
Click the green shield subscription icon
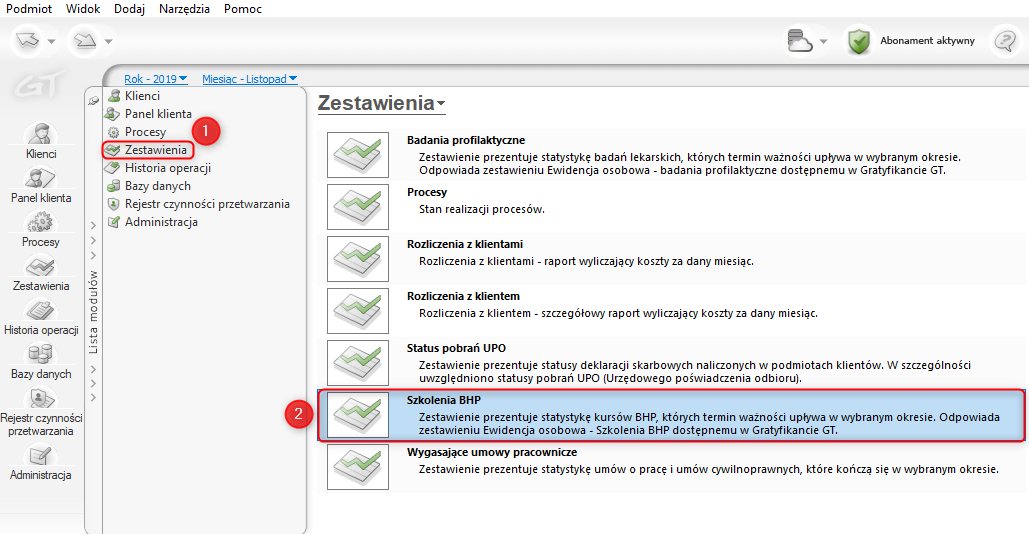point(858,41)
